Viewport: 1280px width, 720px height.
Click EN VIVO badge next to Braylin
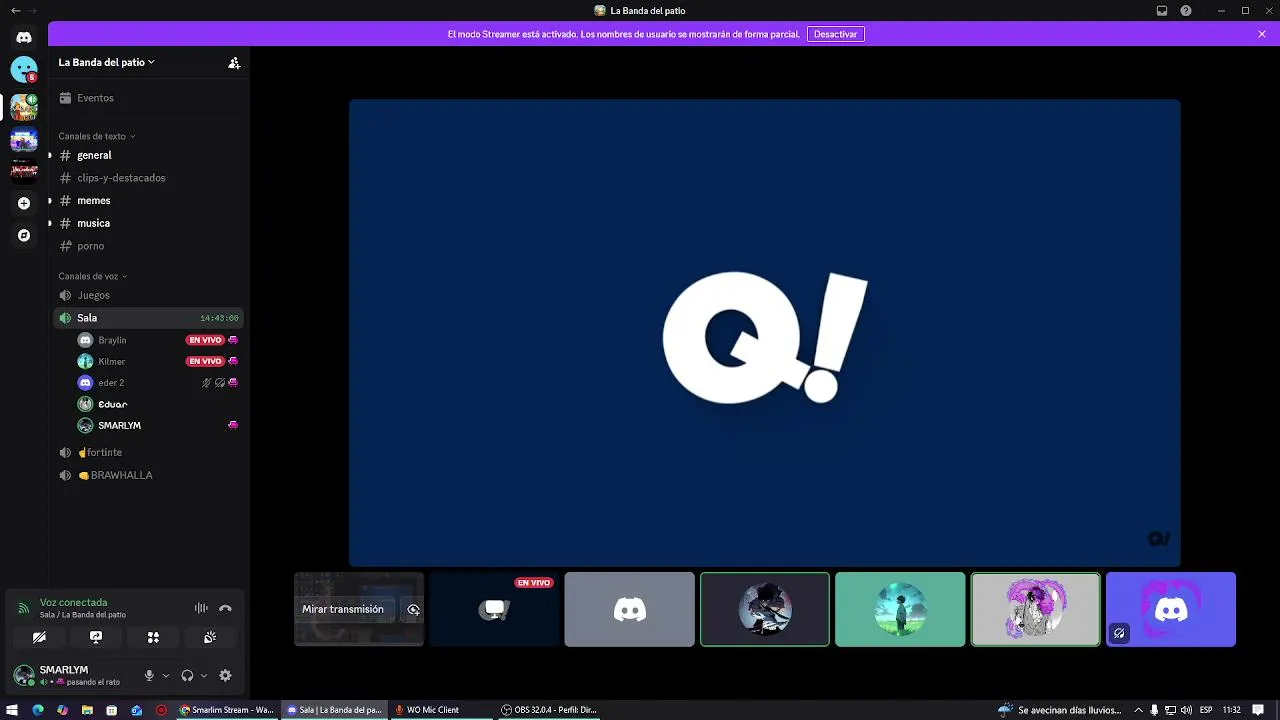(x=205, y=340)
